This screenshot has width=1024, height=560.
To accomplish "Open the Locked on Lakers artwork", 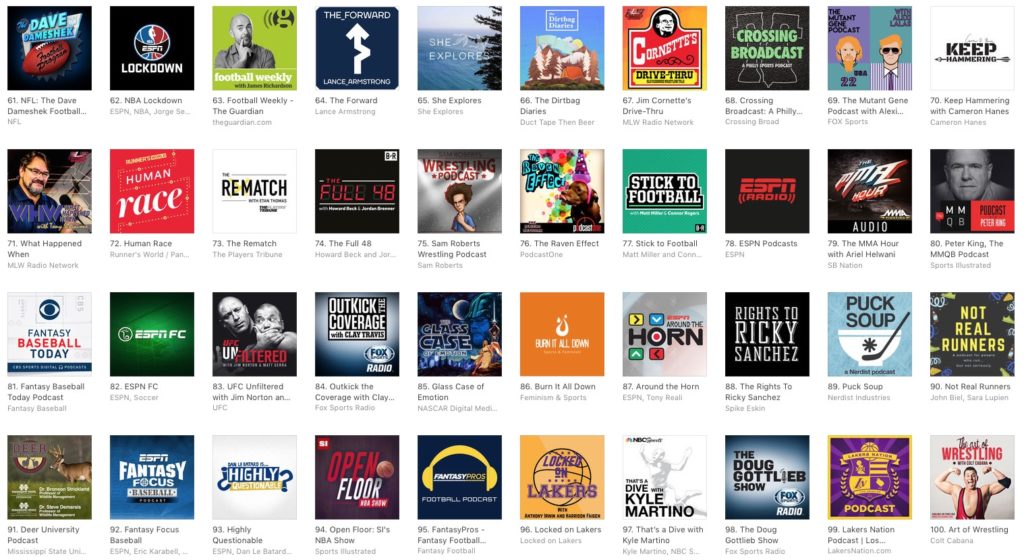I will click(562, 477).
